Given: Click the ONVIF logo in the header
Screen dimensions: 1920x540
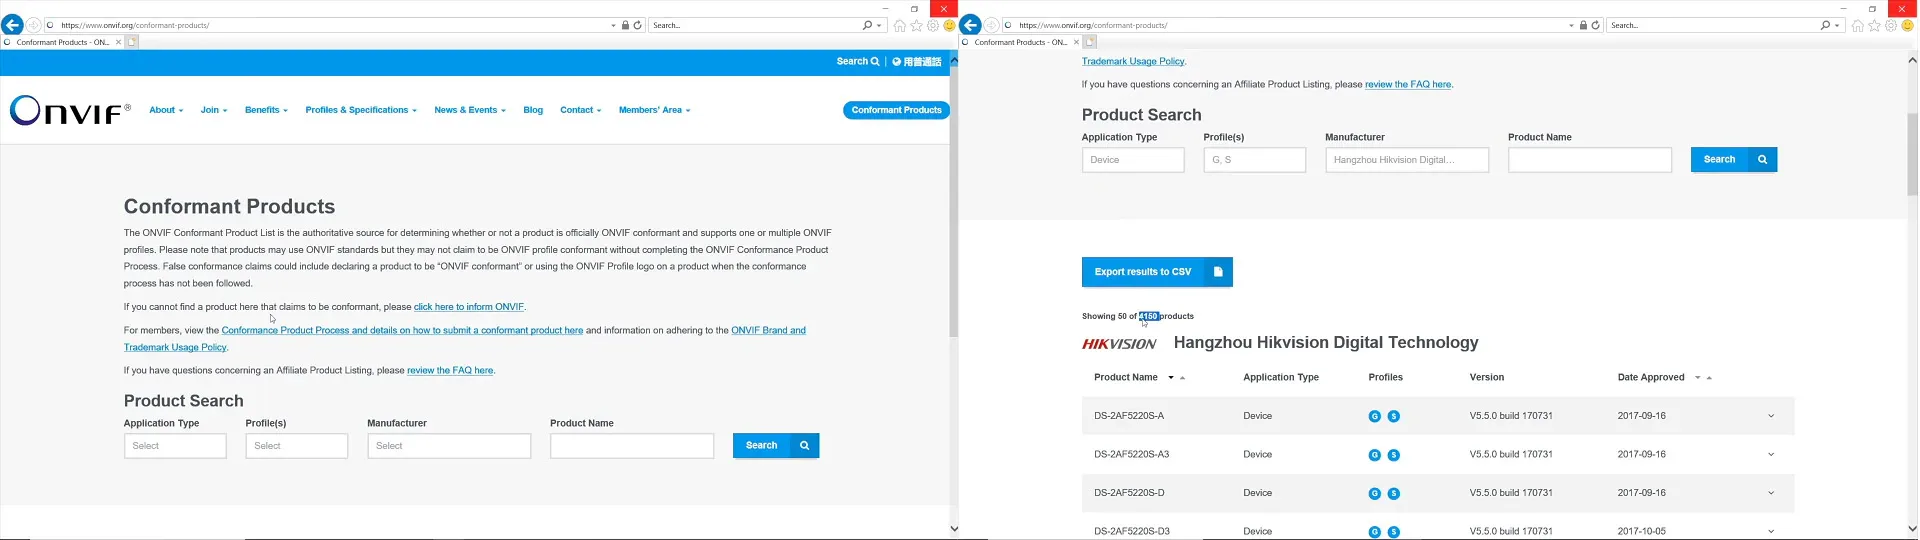Looking at the screenshot, I should coord(70,110).
